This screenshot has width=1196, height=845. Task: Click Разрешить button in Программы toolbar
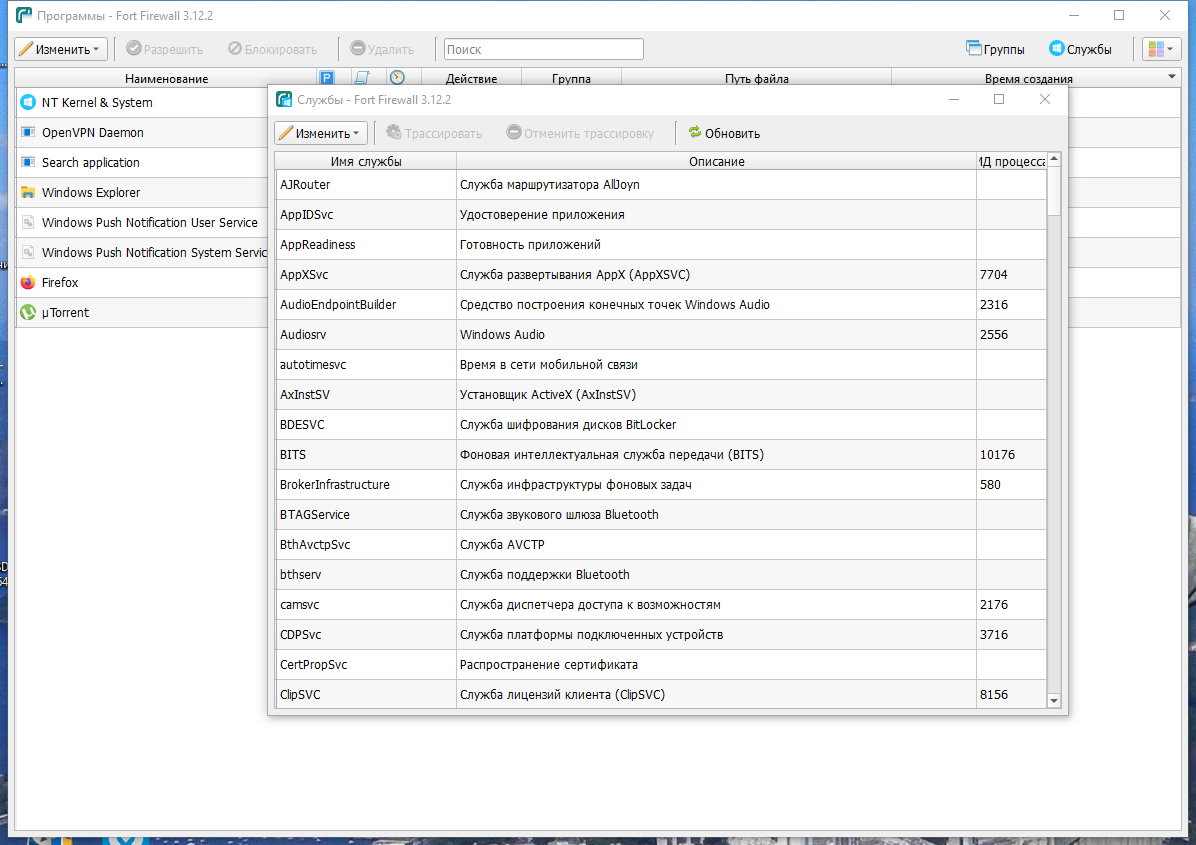pos(165,50)
